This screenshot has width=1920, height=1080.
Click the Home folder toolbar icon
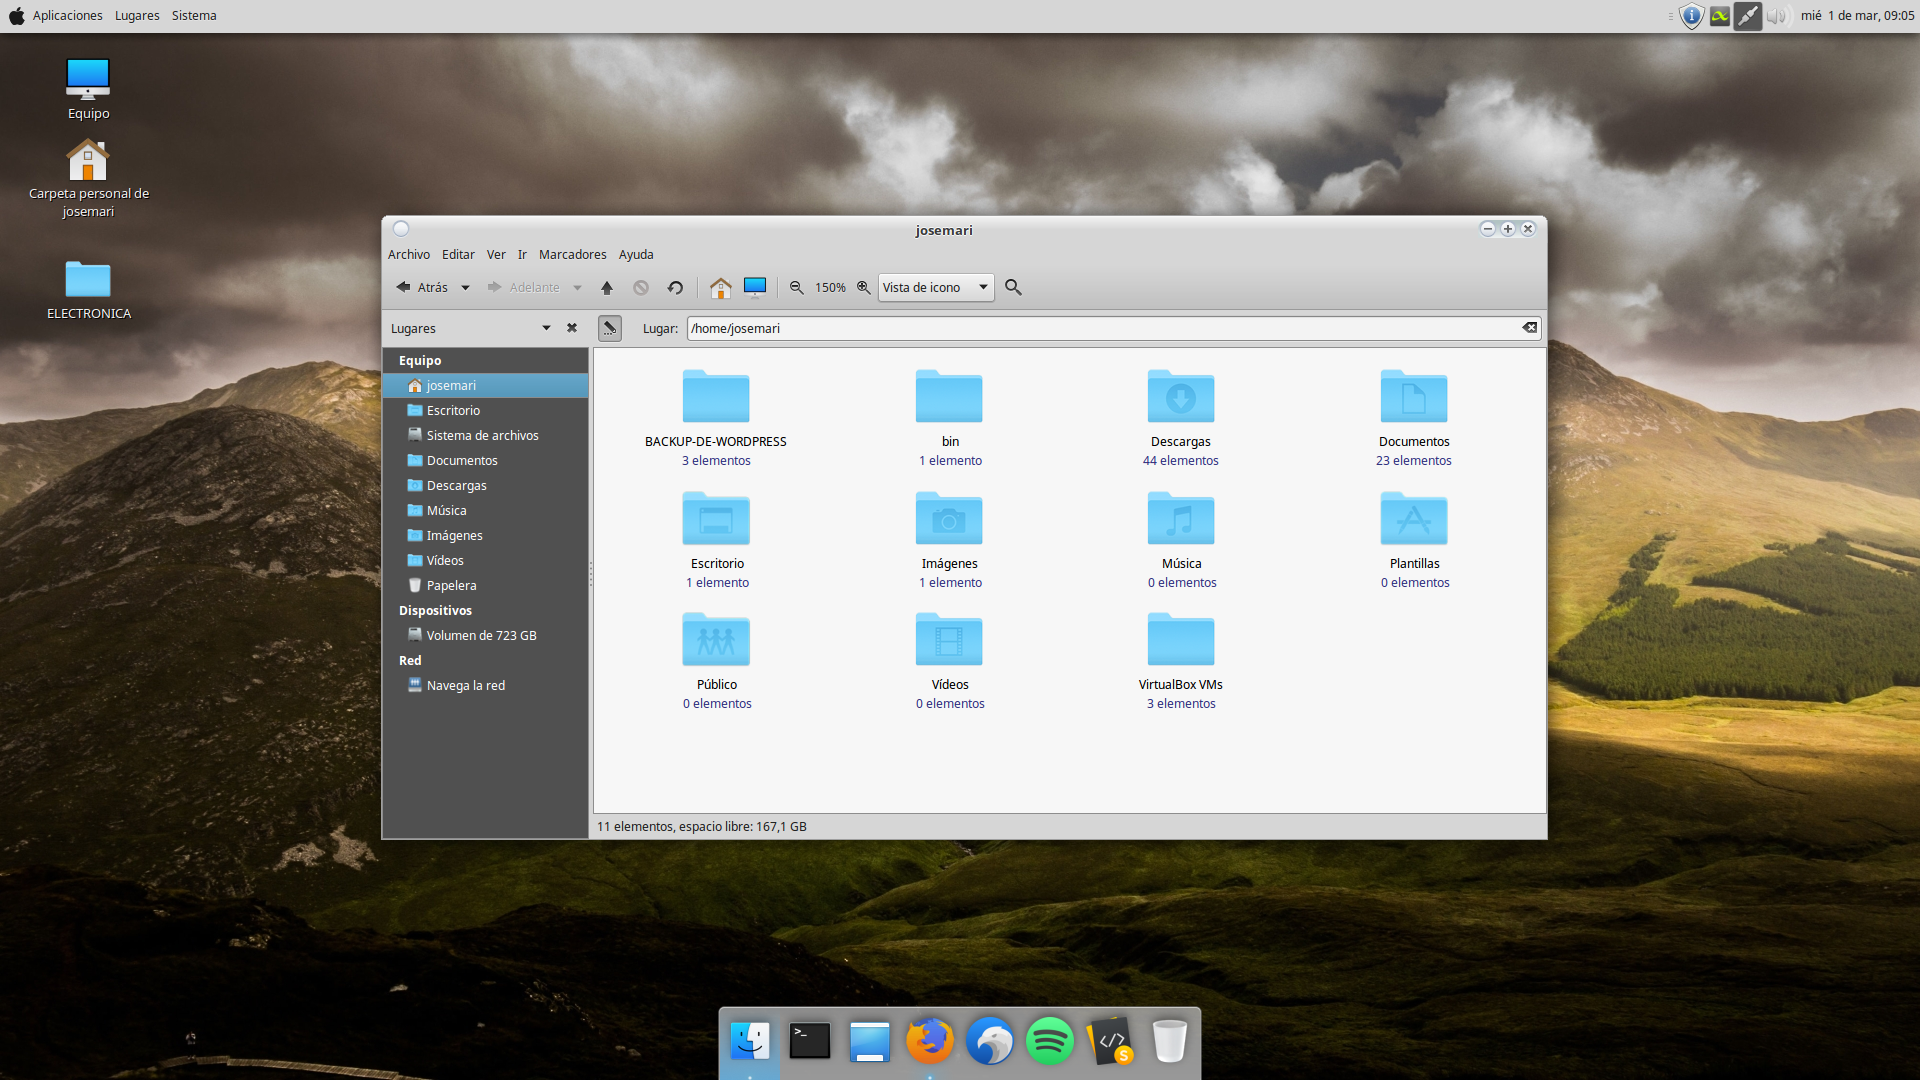(x=720, y=288)
